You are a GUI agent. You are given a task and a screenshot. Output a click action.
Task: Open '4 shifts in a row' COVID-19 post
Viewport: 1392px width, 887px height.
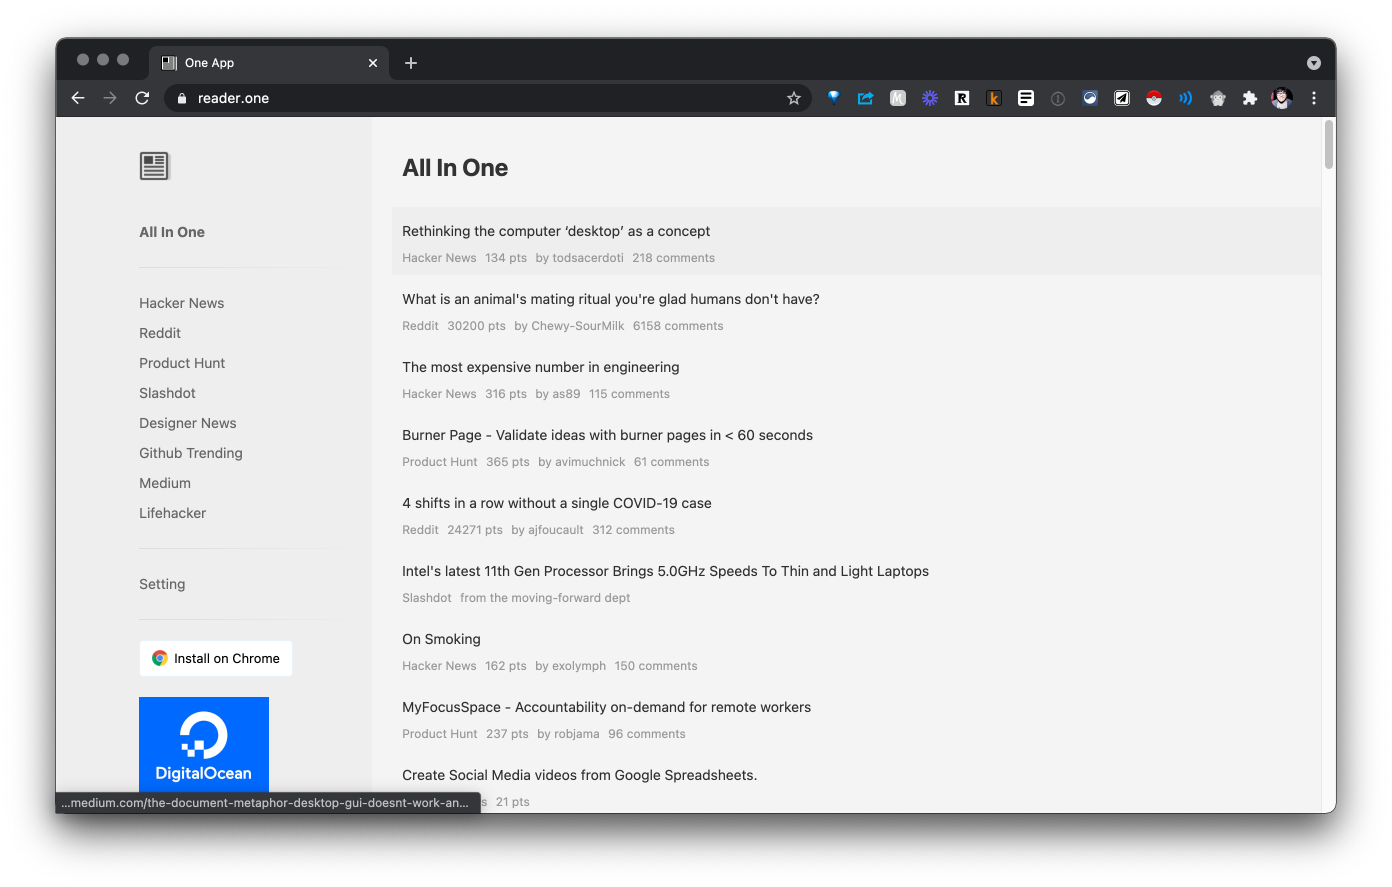pos(557,503)
